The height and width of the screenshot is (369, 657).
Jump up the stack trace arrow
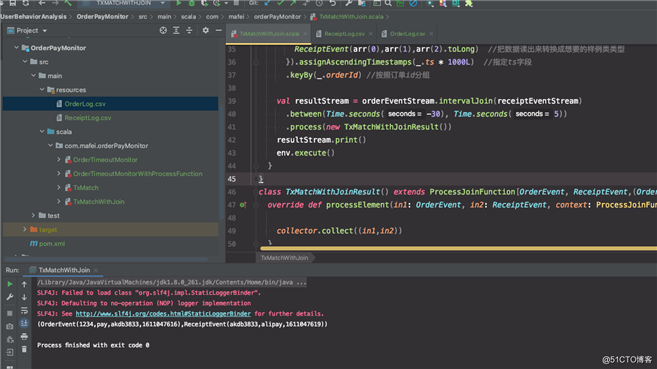24,284
